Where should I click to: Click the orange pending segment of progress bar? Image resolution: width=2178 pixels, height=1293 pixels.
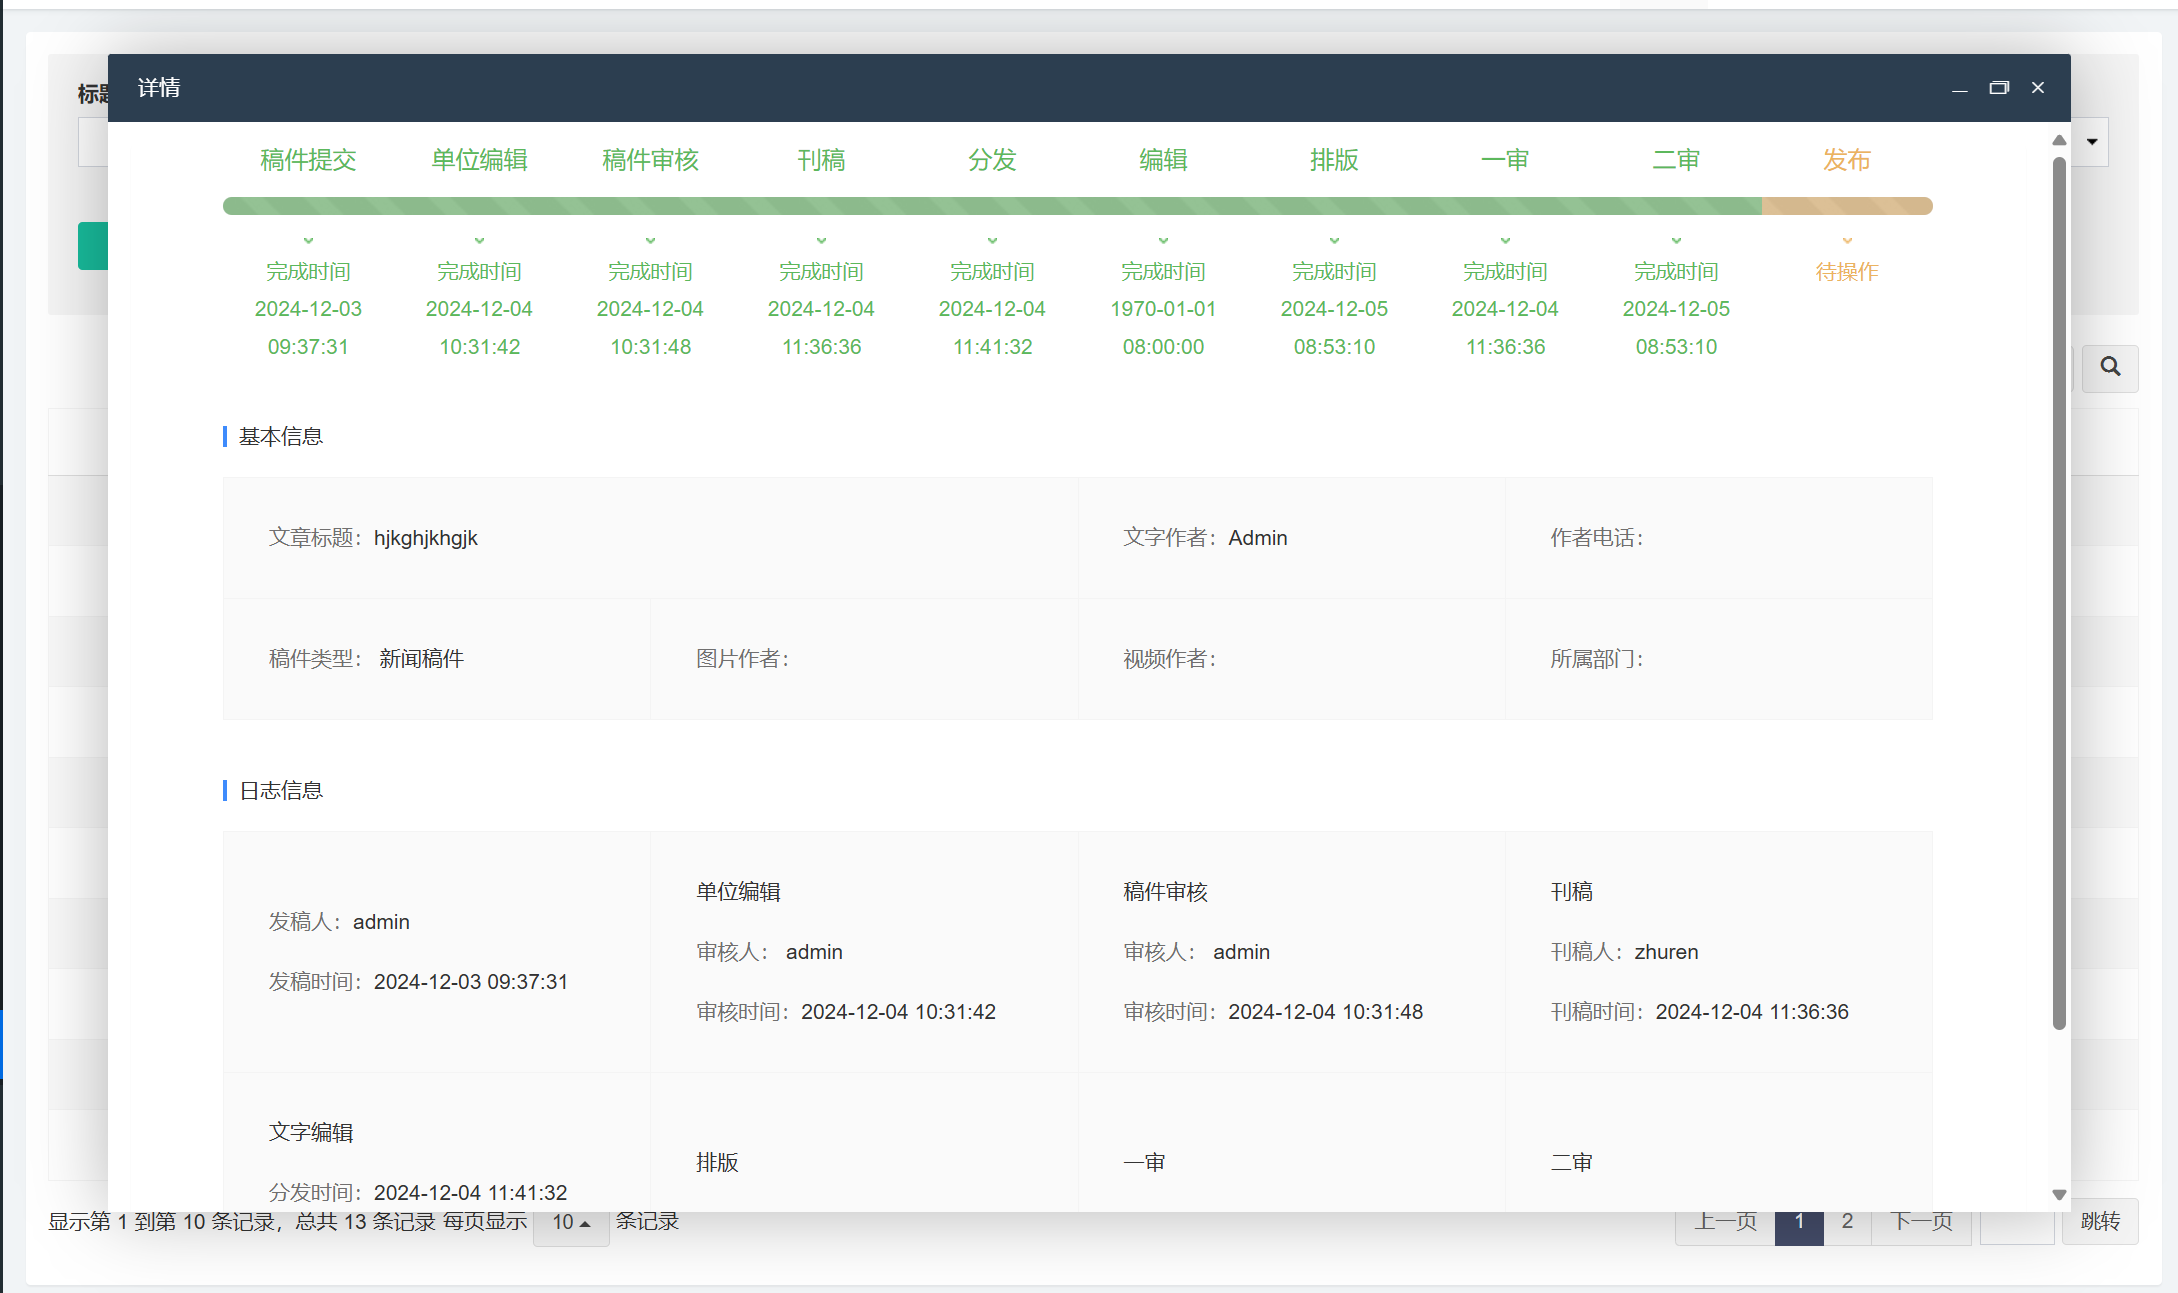coord(1846,206)
